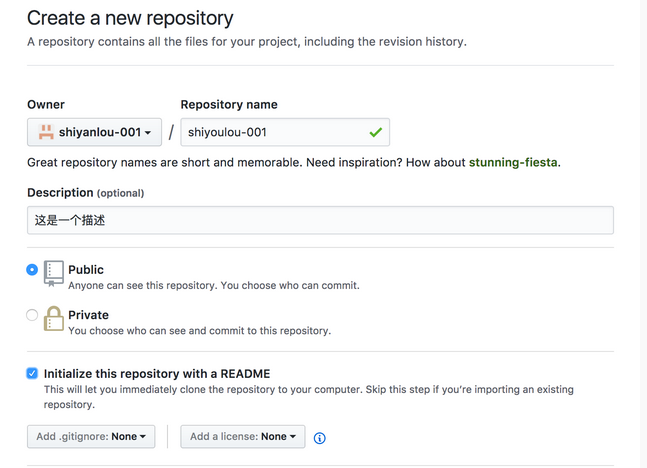
Task: Click the Private label text
Action: [88, 315]
